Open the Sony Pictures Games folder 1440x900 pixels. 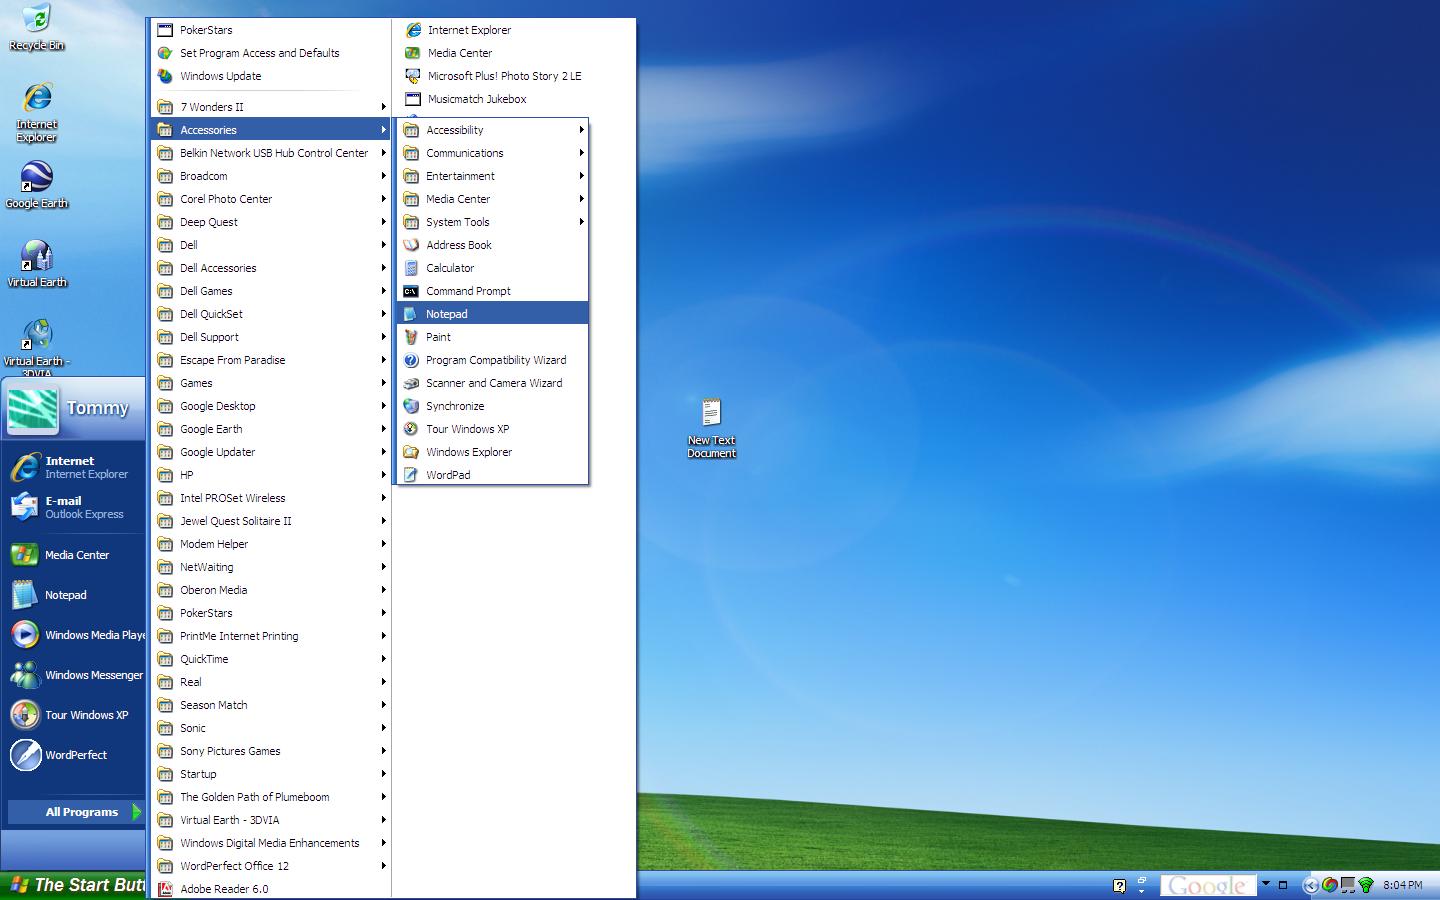271,751
